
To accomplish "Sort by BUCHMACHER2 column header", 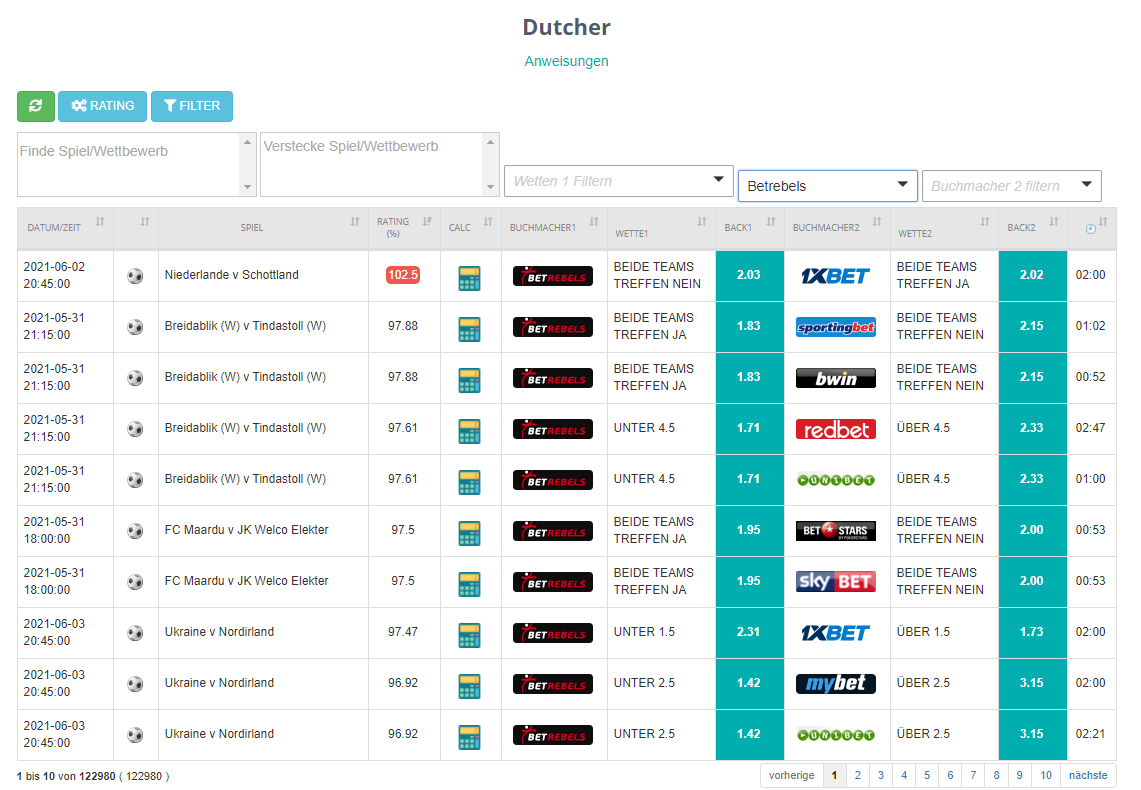I will [x=837, y=228].
